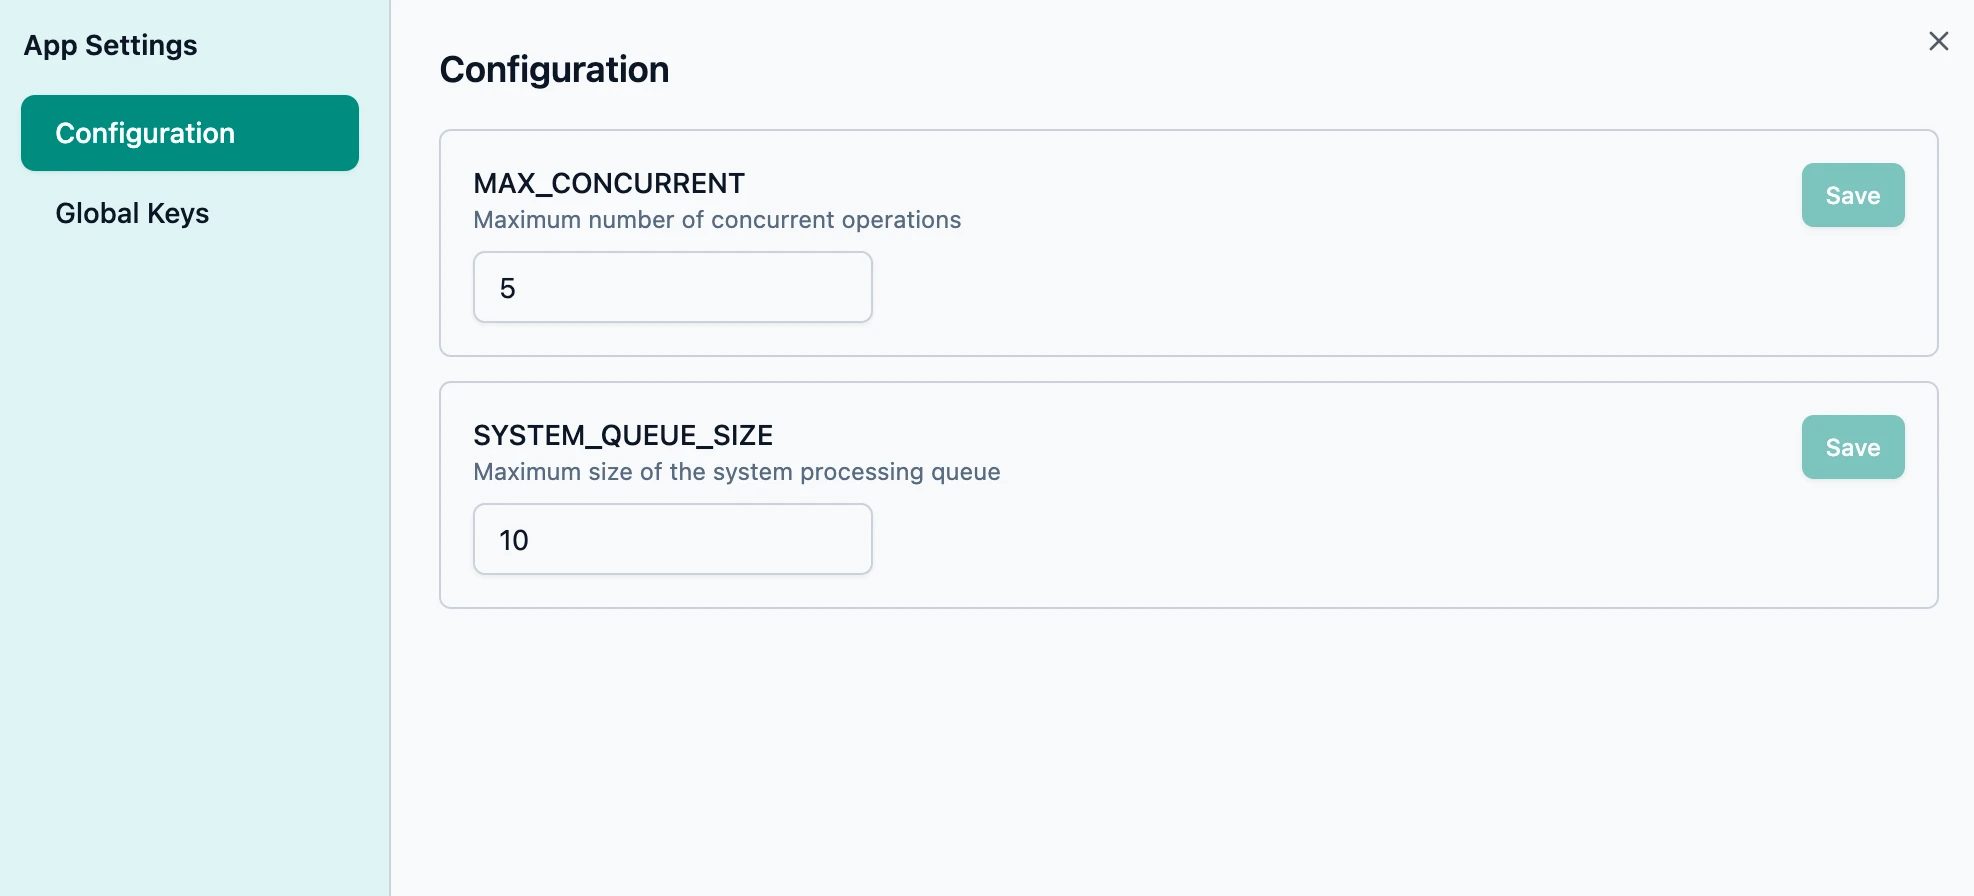Focus the SYSTEM_QUEUE_SIZE input field

point(672,540)
